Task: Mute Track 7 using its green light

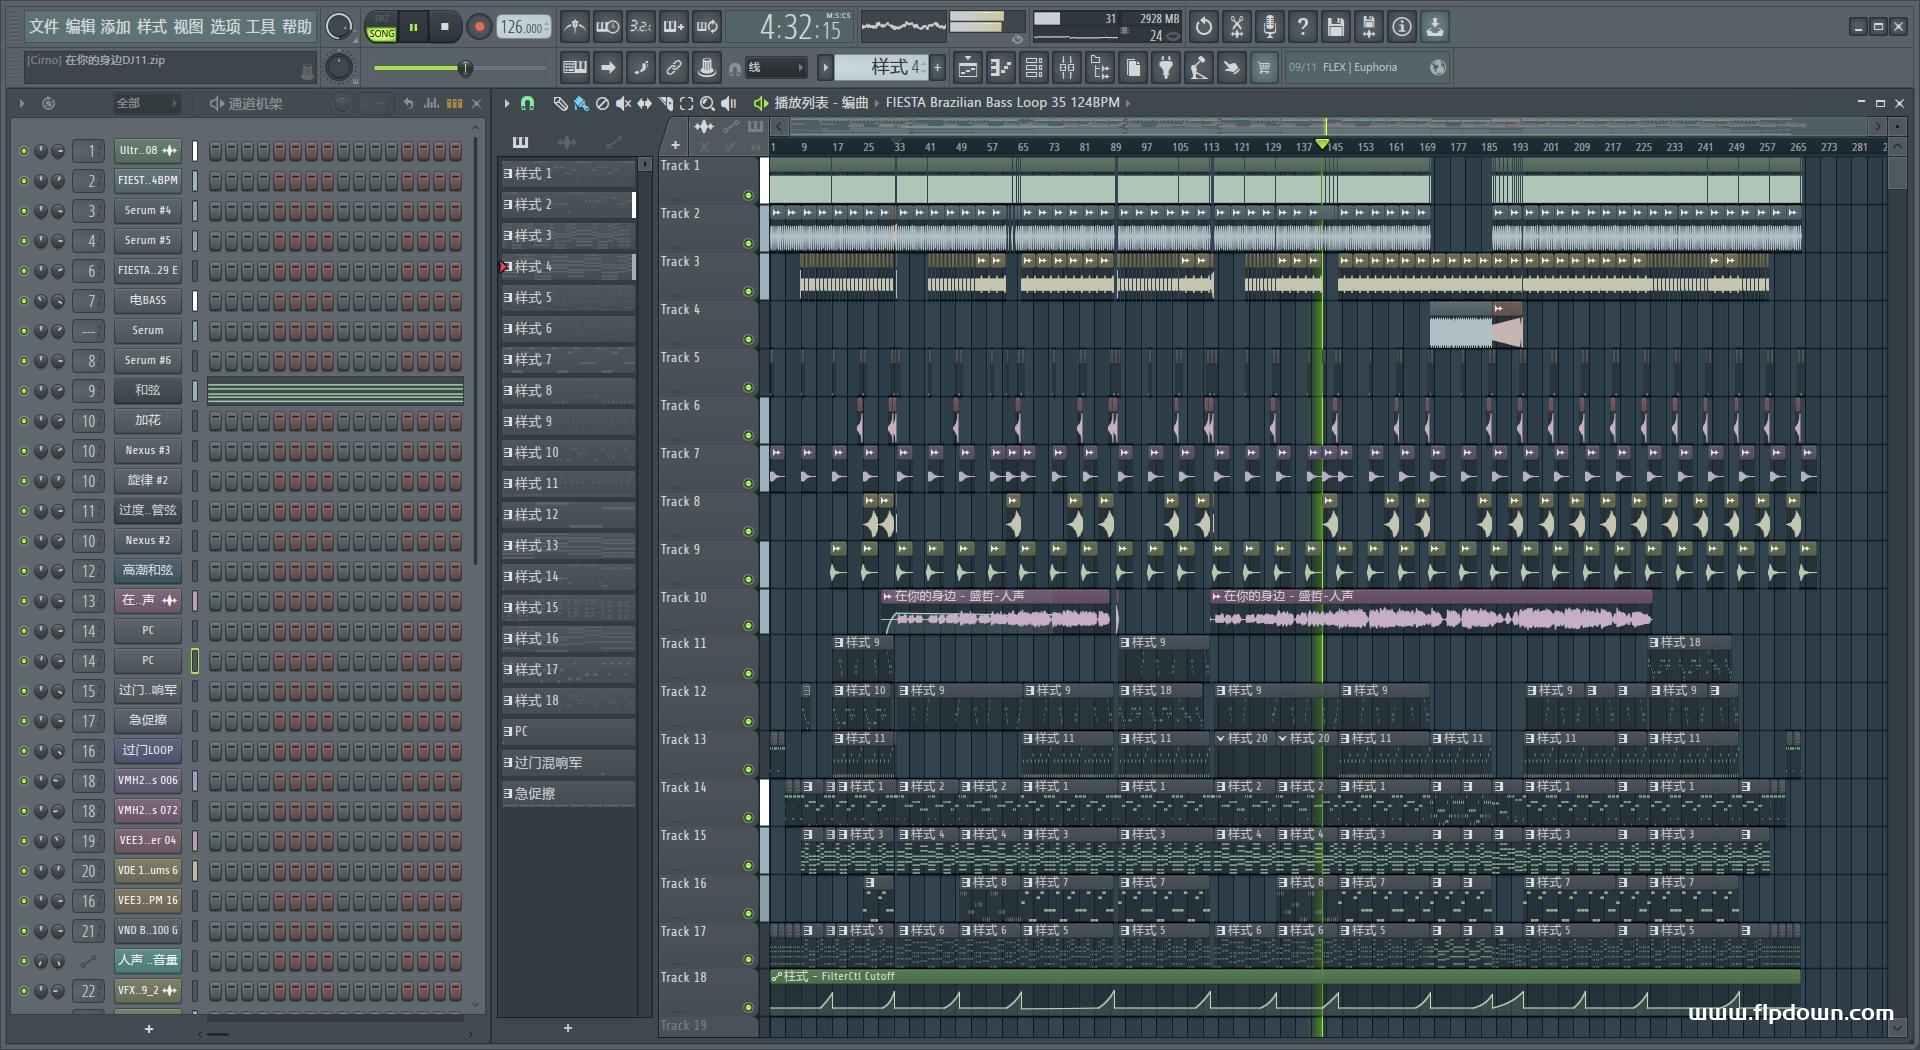Action: pyautogui.click(x=748, y=484)
